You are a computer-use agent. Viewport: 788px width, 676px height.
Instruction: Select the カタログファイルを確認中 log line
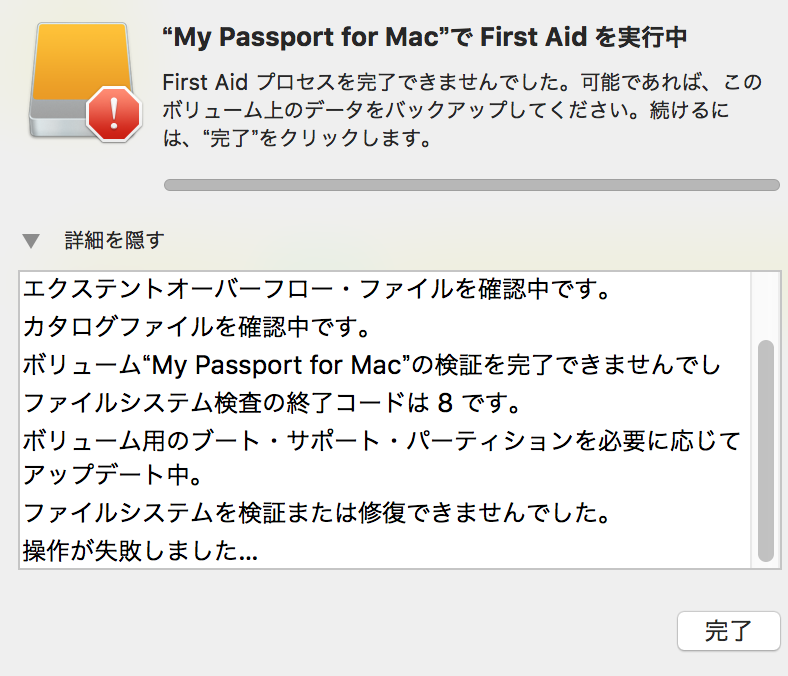[x=197, y=326]
